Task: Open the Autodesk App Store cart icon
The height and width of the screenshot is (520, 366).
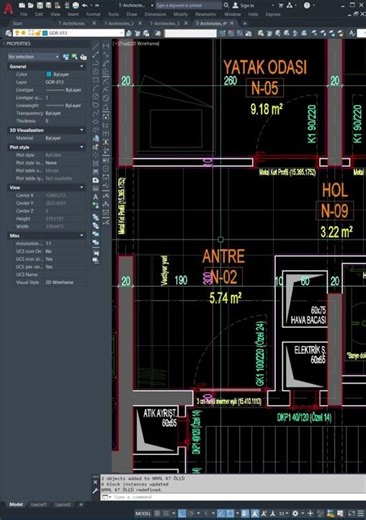Action: 281,5
